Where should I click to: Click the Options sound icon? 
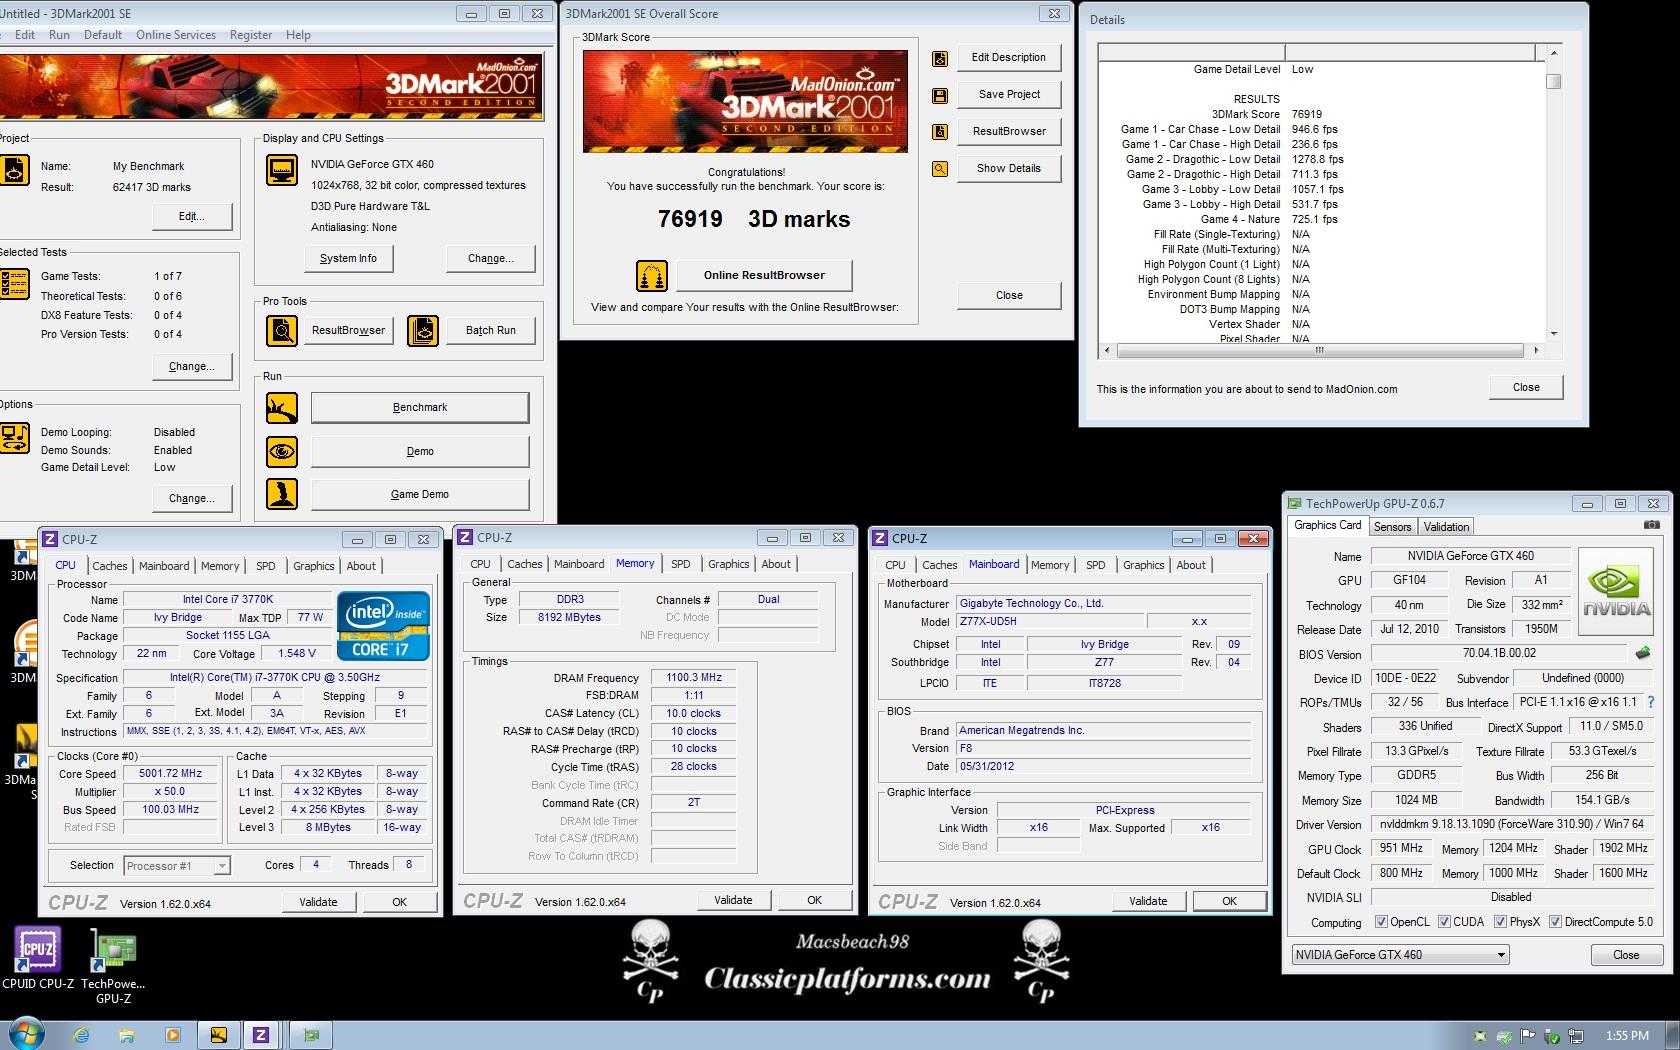(14, 438)
